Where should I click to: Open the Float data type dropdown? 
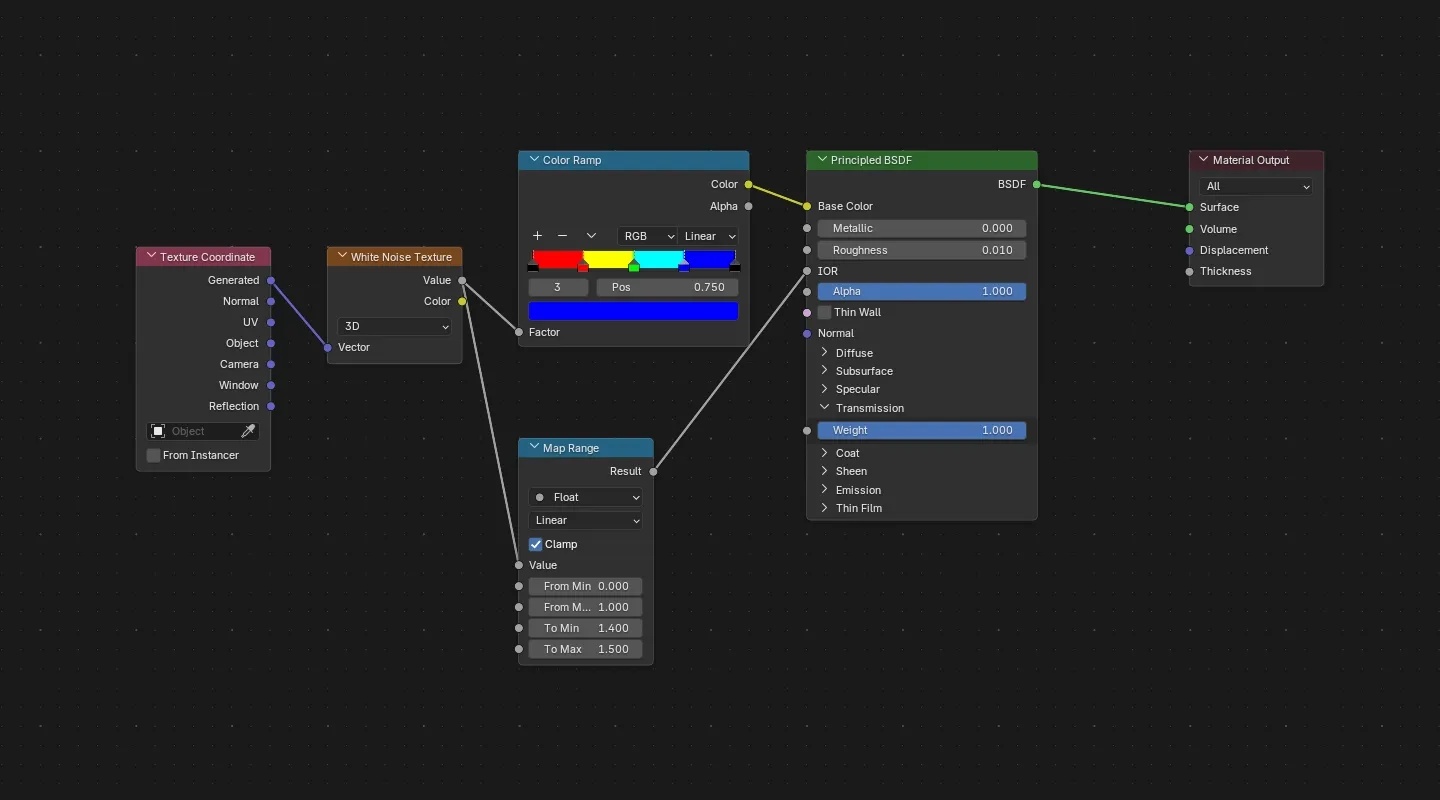click(x=586, y=497)
